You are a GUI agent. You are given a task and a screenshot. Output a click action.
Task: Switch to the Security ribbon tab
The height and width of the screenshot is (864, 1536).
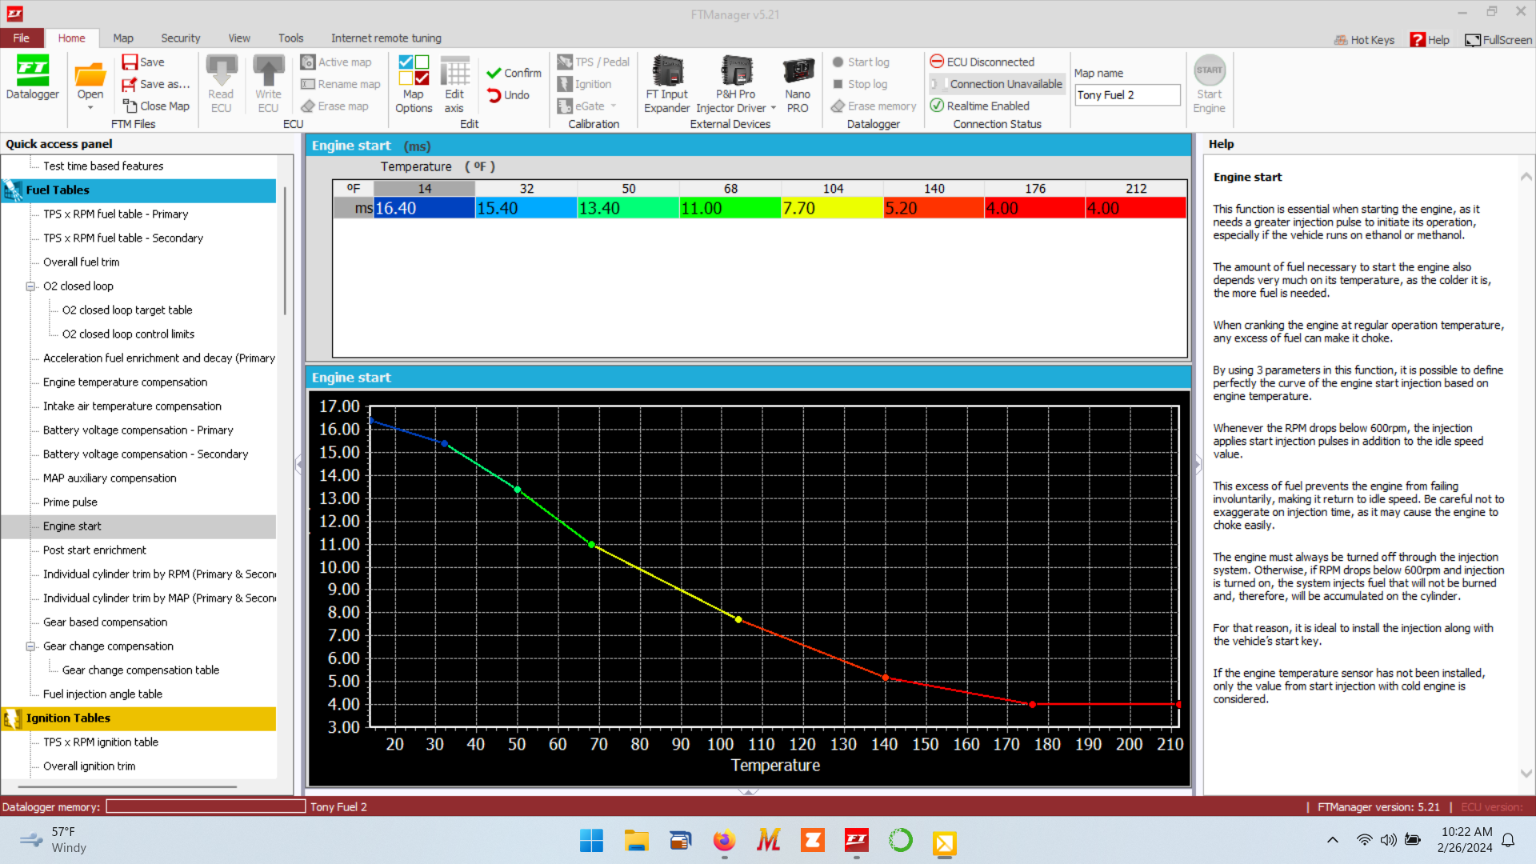(180, 38)
